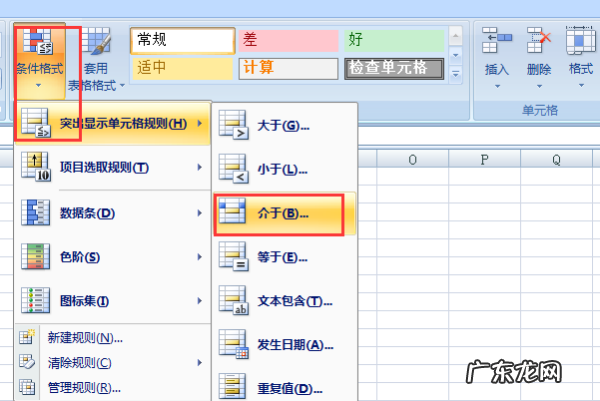The image size is (600, 401).
Task: Open dropdown arrow under 格式 cell button
Action: click(x=581, y=85)
